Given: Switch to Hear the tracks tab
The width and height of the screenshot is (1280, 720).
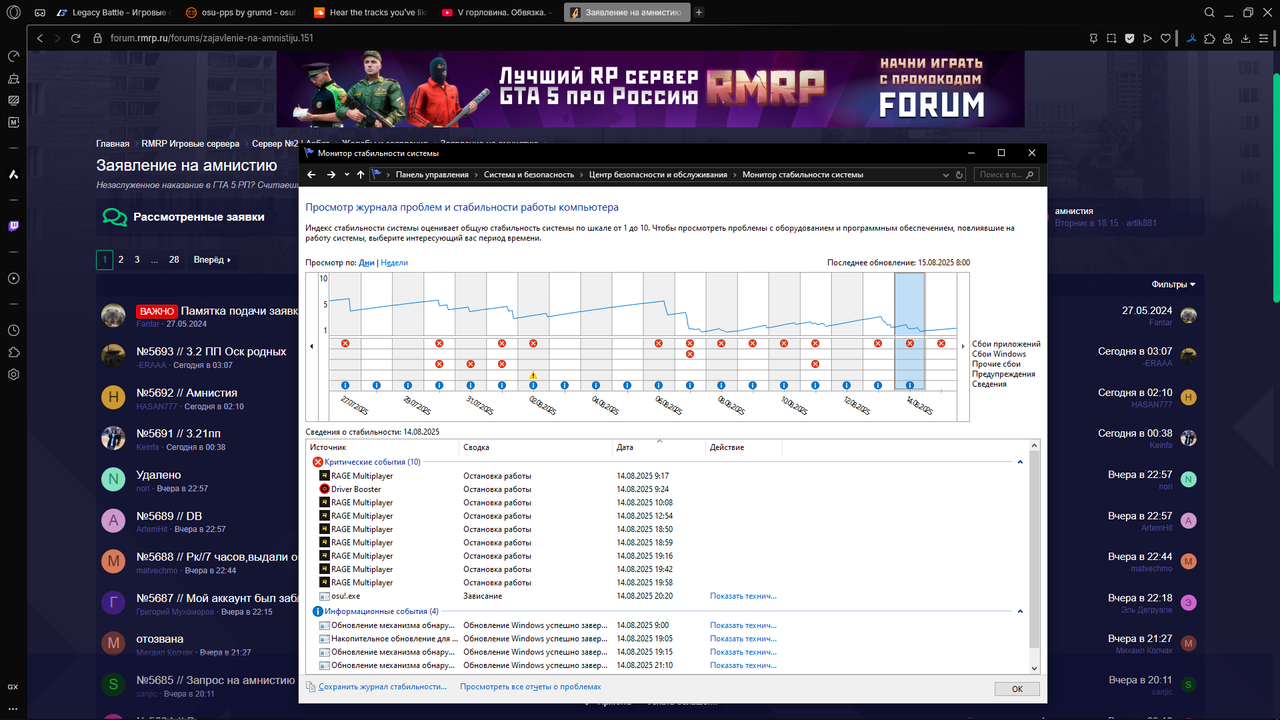Looking at the screenshot, I should pyautogui.click(x=369, y=12).
